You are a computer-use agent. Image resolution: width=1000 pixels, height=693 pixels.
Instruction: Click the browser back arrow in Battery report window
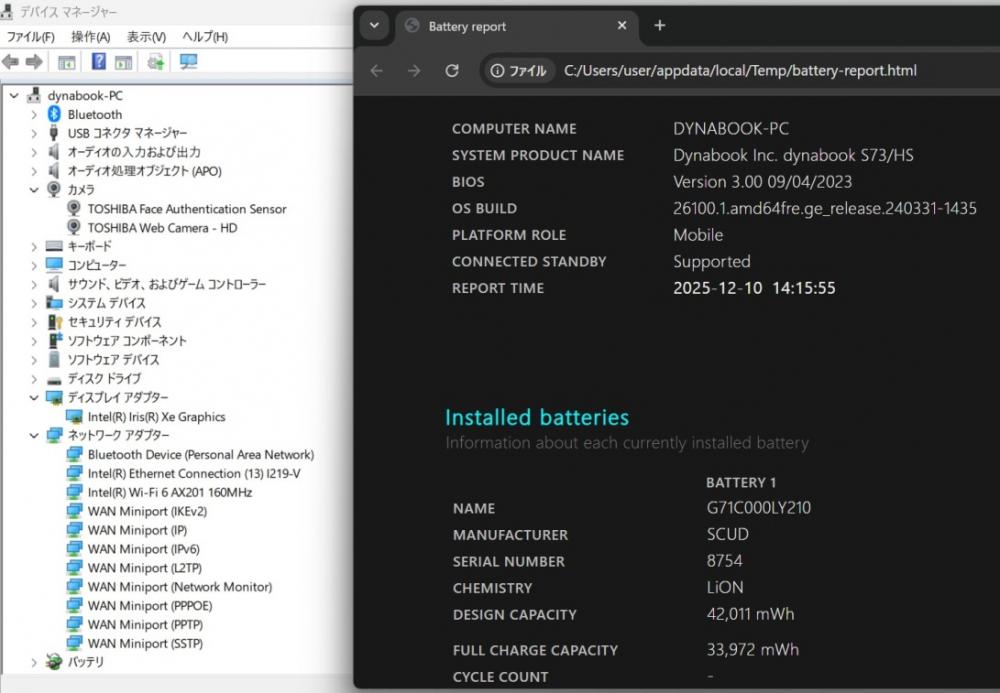pos(377,71)
